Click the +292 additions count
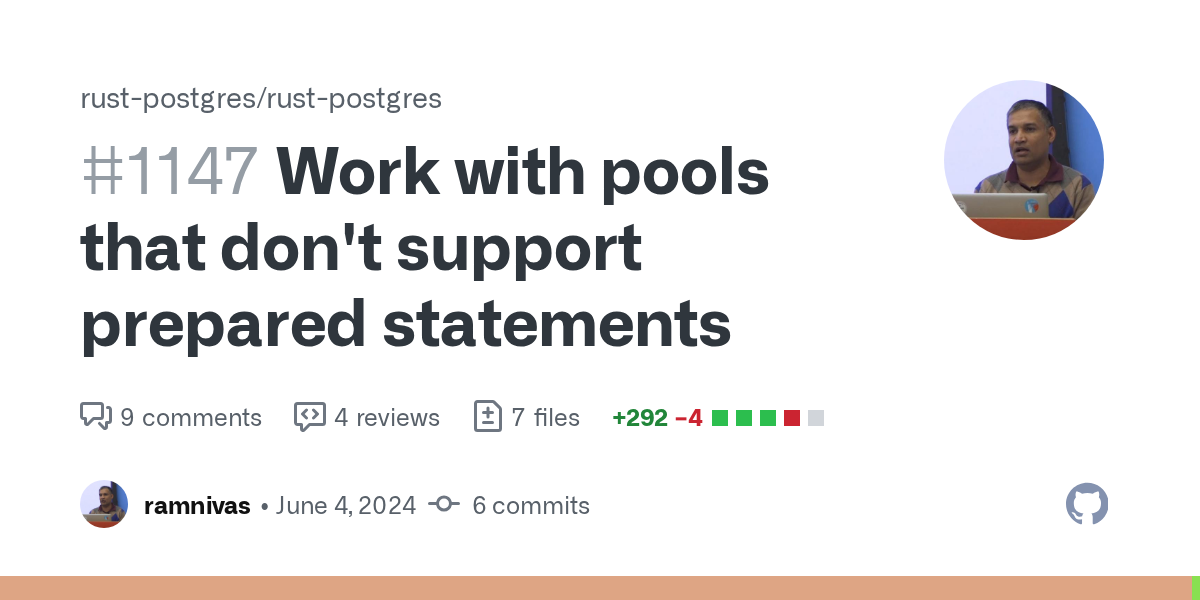This screenshot has width=1200, height=600. click(x=640, y=417)
